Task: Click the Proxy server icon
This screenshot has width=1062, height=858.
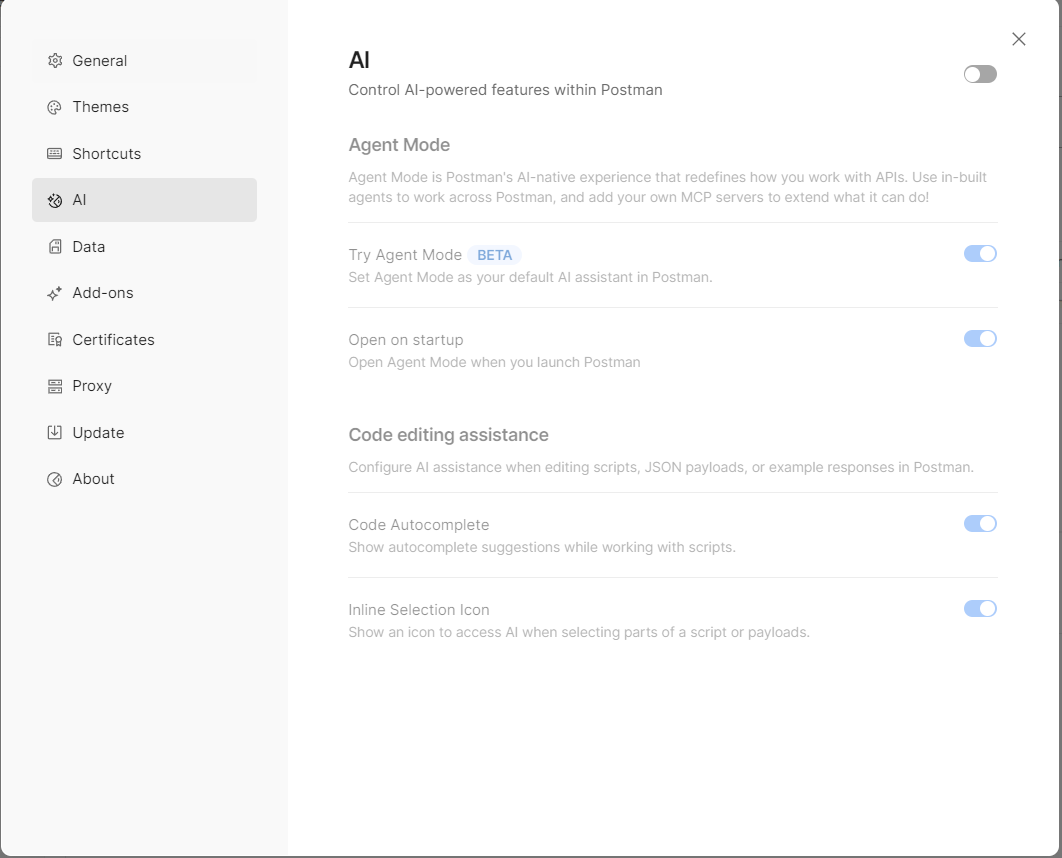Action: [x=55, y=386]
